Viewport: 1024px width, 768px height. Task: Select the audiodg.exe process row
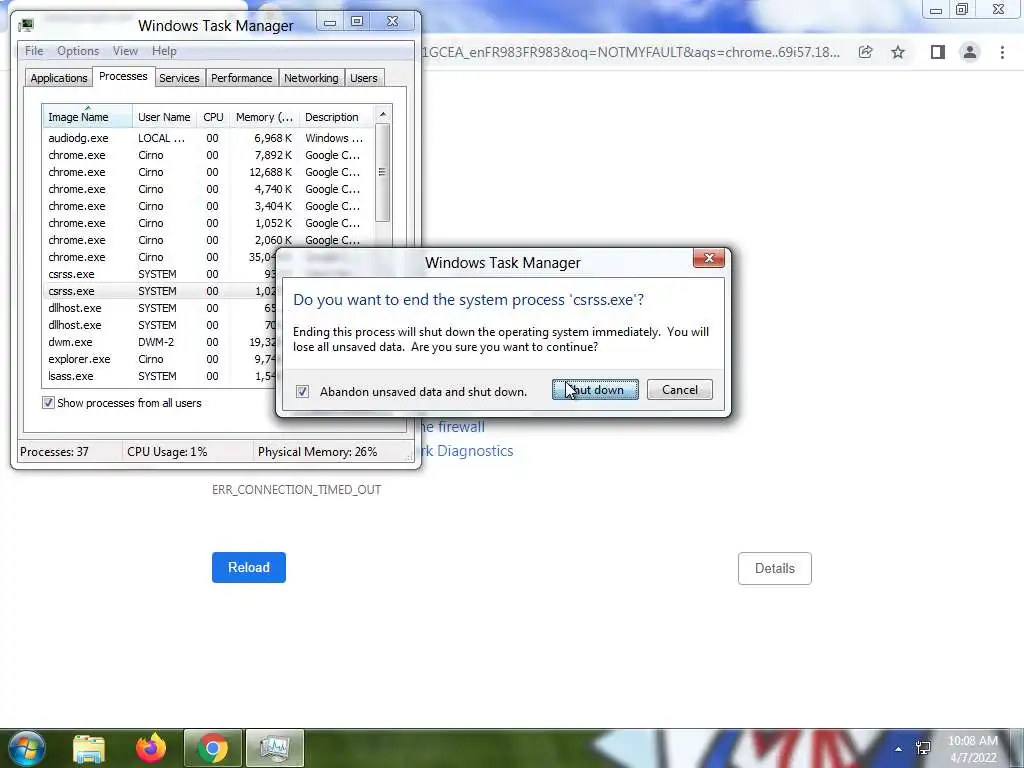coord(208,138)
